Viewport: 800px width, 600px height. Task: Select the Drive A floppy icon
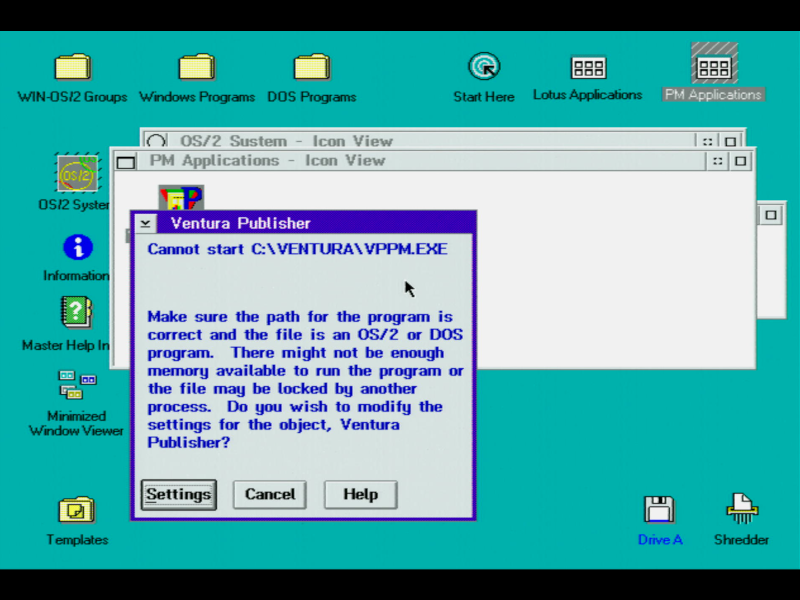tap(659, 509)
